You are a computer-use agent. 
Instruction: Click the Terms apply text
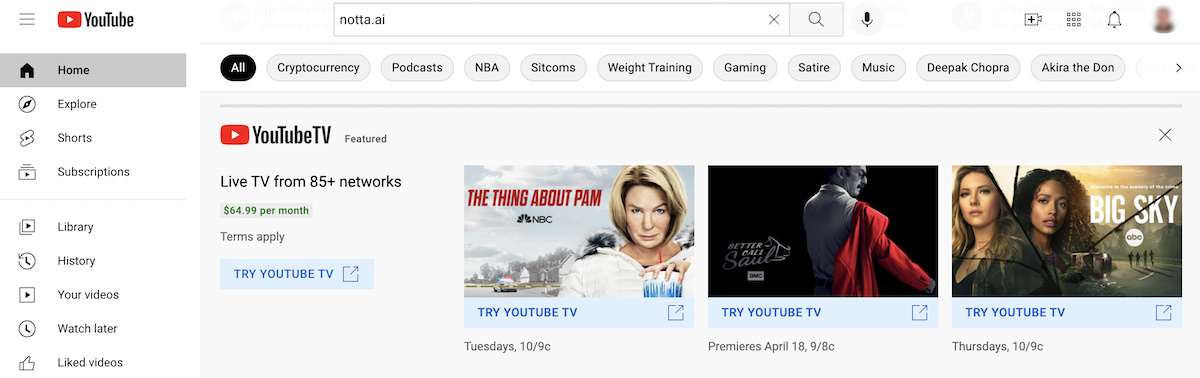click(x=252, y=237)
